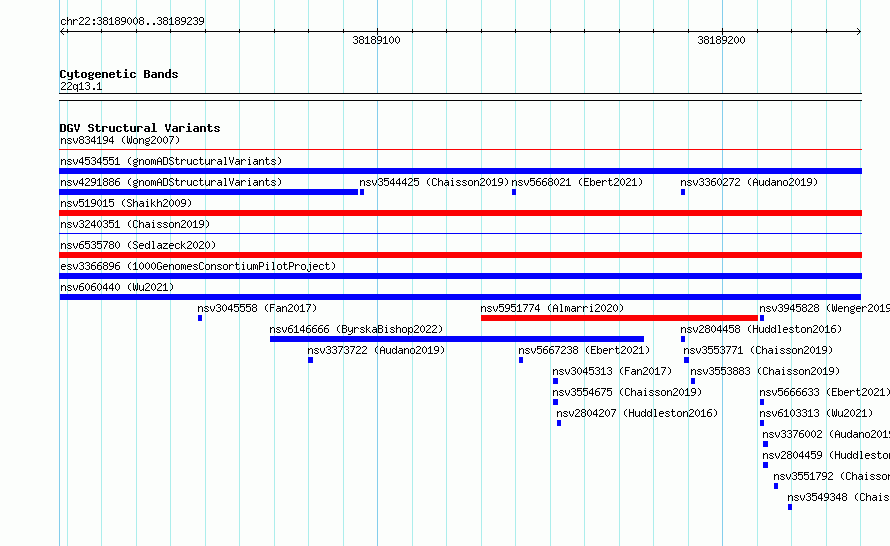
Task: Click the esv3366896 blue variant bar
Action: 460,276
